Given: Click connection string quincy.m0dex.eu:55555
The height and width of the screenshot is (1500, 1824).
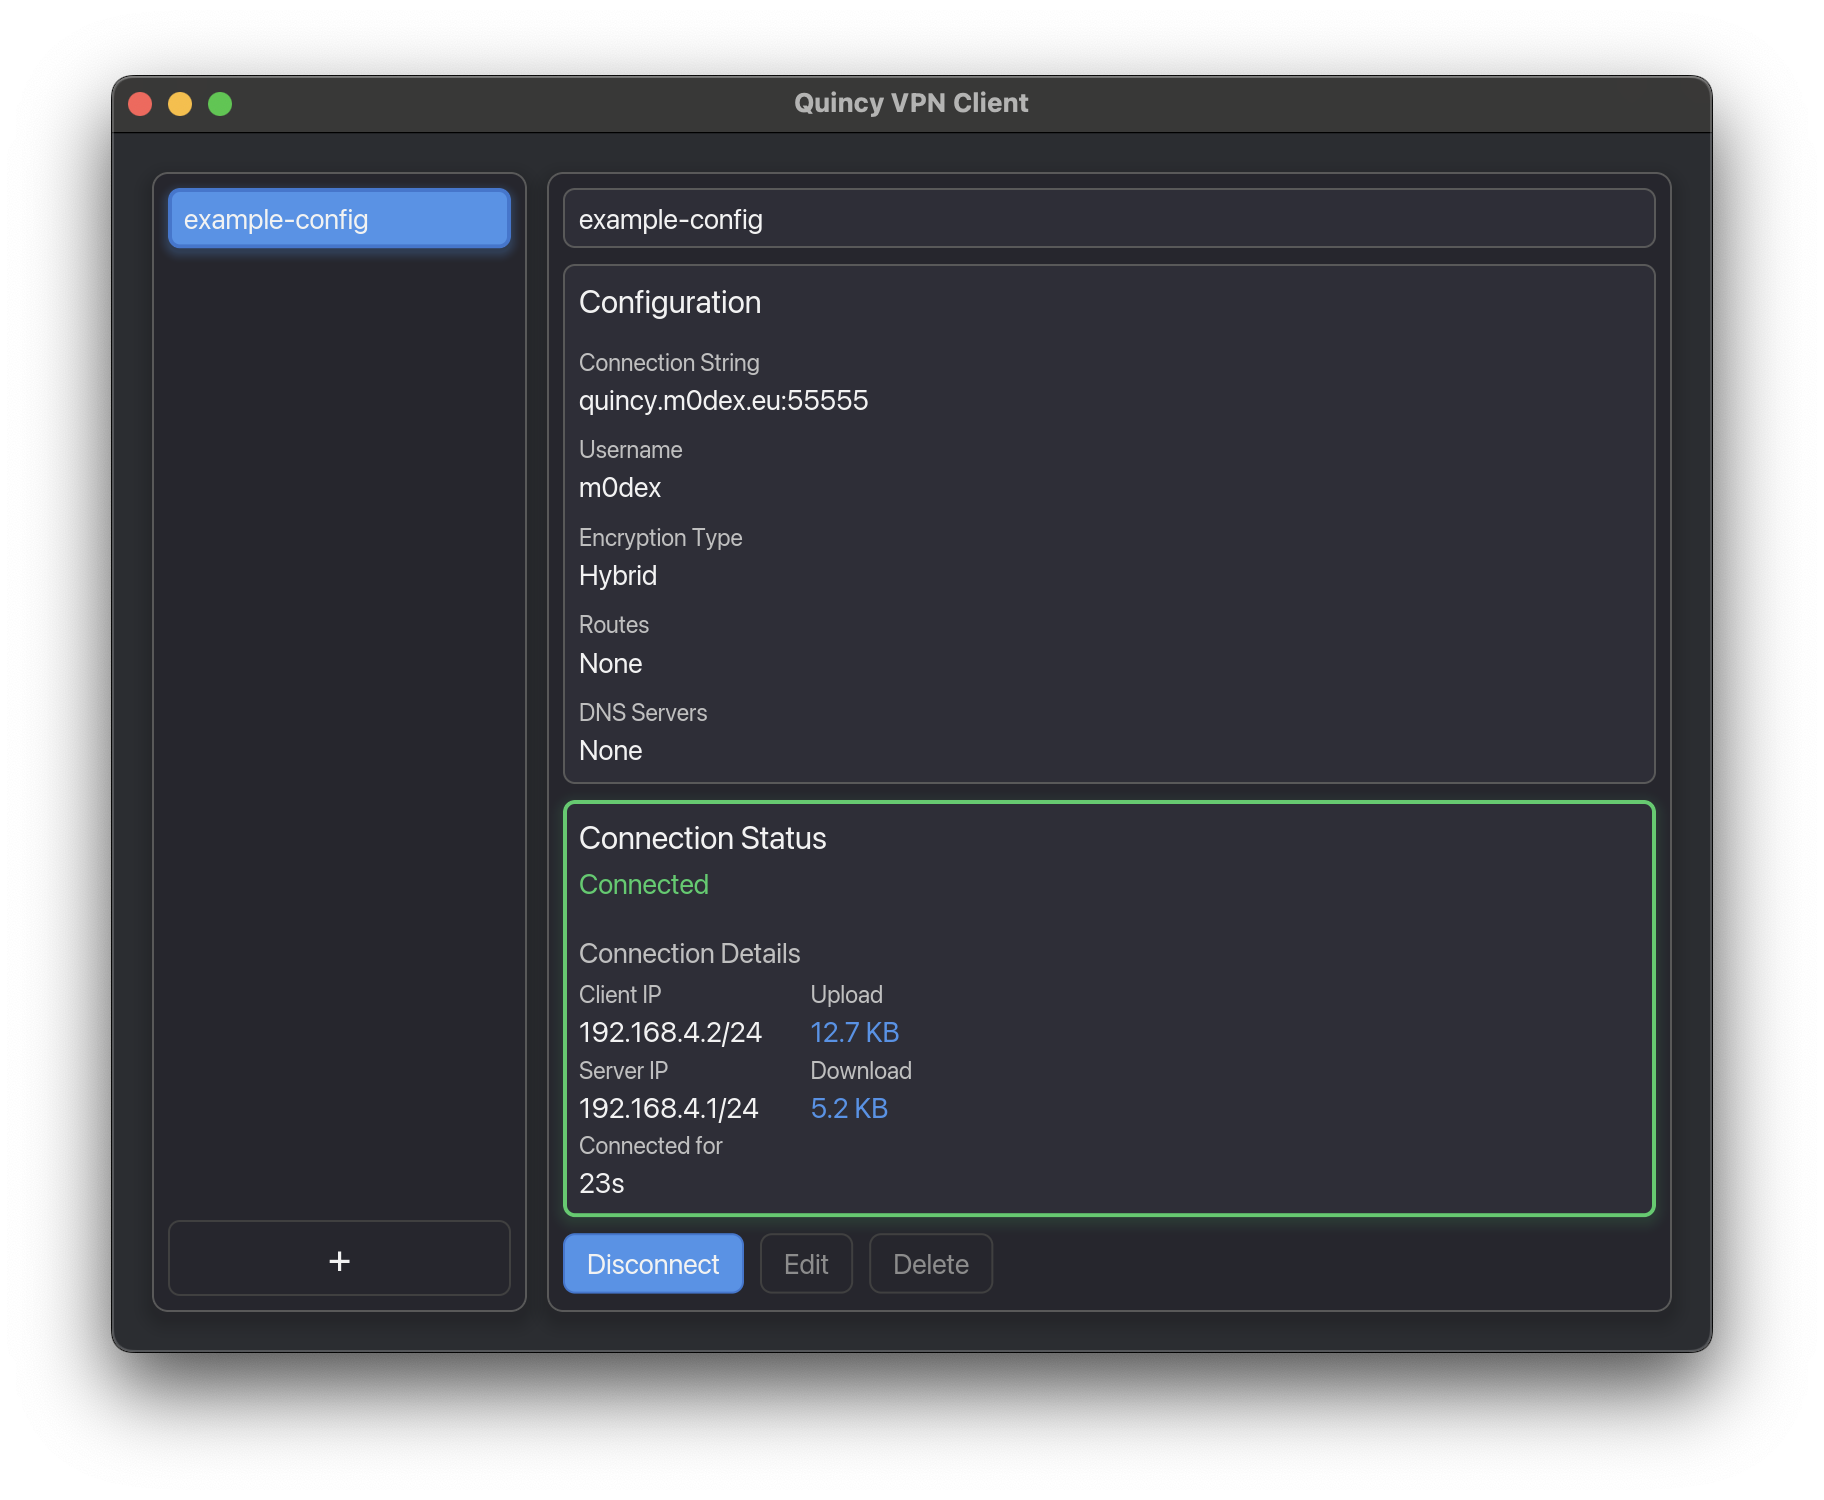Looking at the screenshot, I should click(723, 401).
